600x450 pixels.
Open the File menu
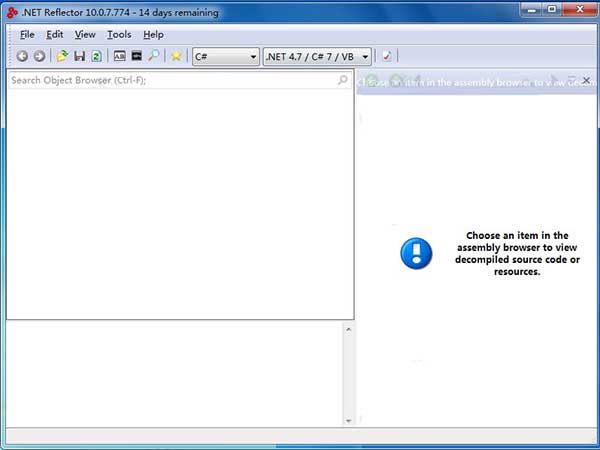point(27,35)
